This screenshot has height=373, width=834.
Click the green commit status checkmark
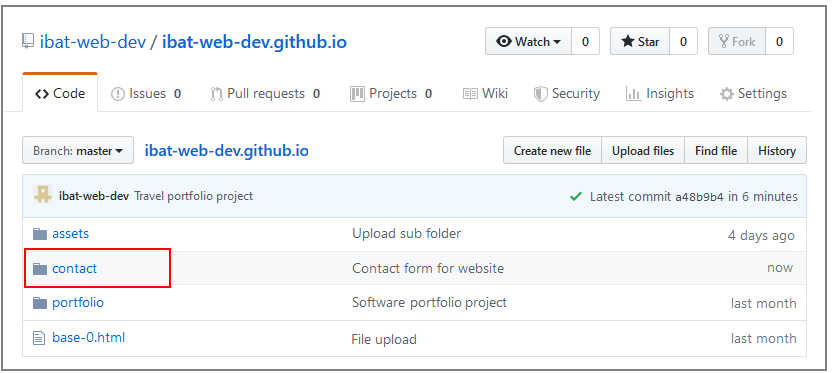point(576,196)
